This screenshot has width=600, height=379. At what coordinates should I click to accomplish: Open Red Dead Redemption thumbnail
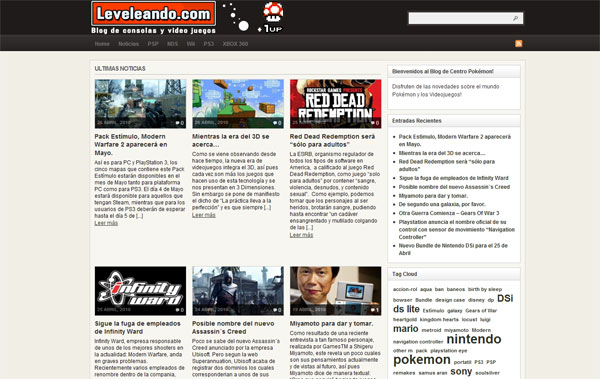(336, 104)
